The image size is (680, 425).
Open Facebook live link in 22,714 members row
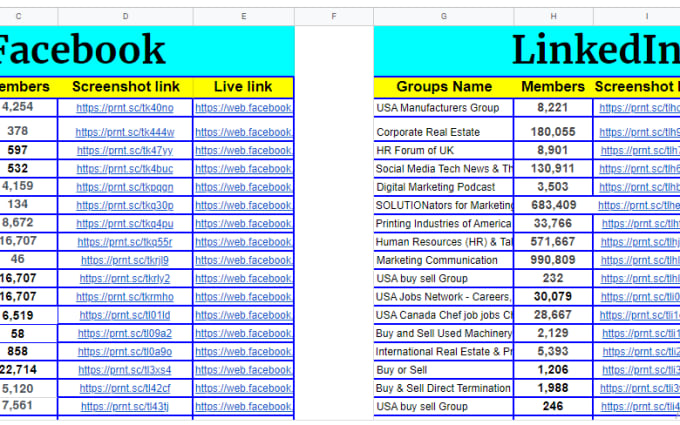click(244, 370)
